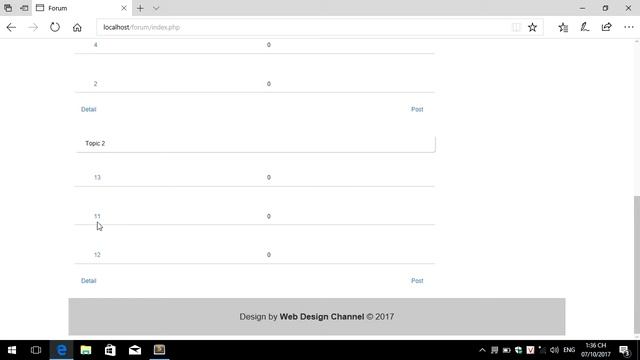The width and height of the screenshot is (640, 360).
Task: Open File Explorer from taskbar
Action: [x=86, y=350]
